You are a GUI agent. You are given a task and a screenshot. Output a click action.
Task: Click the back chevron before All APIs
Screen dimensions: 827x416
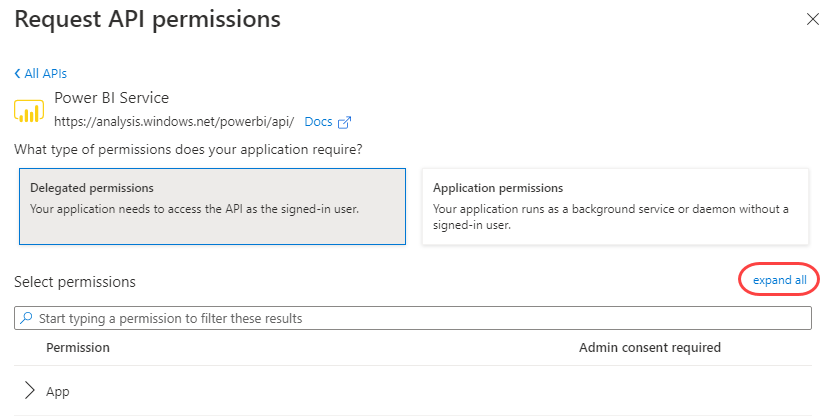pos(17,73)
